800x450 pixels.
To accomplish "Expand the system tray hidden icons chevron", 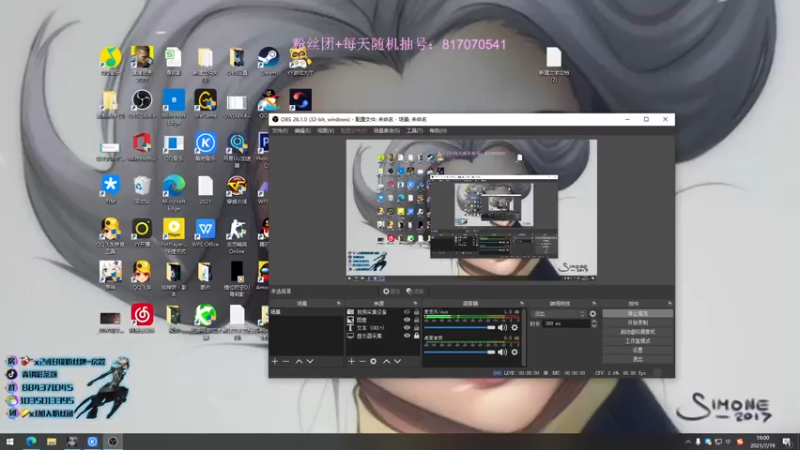I will (x=688, y=442).
